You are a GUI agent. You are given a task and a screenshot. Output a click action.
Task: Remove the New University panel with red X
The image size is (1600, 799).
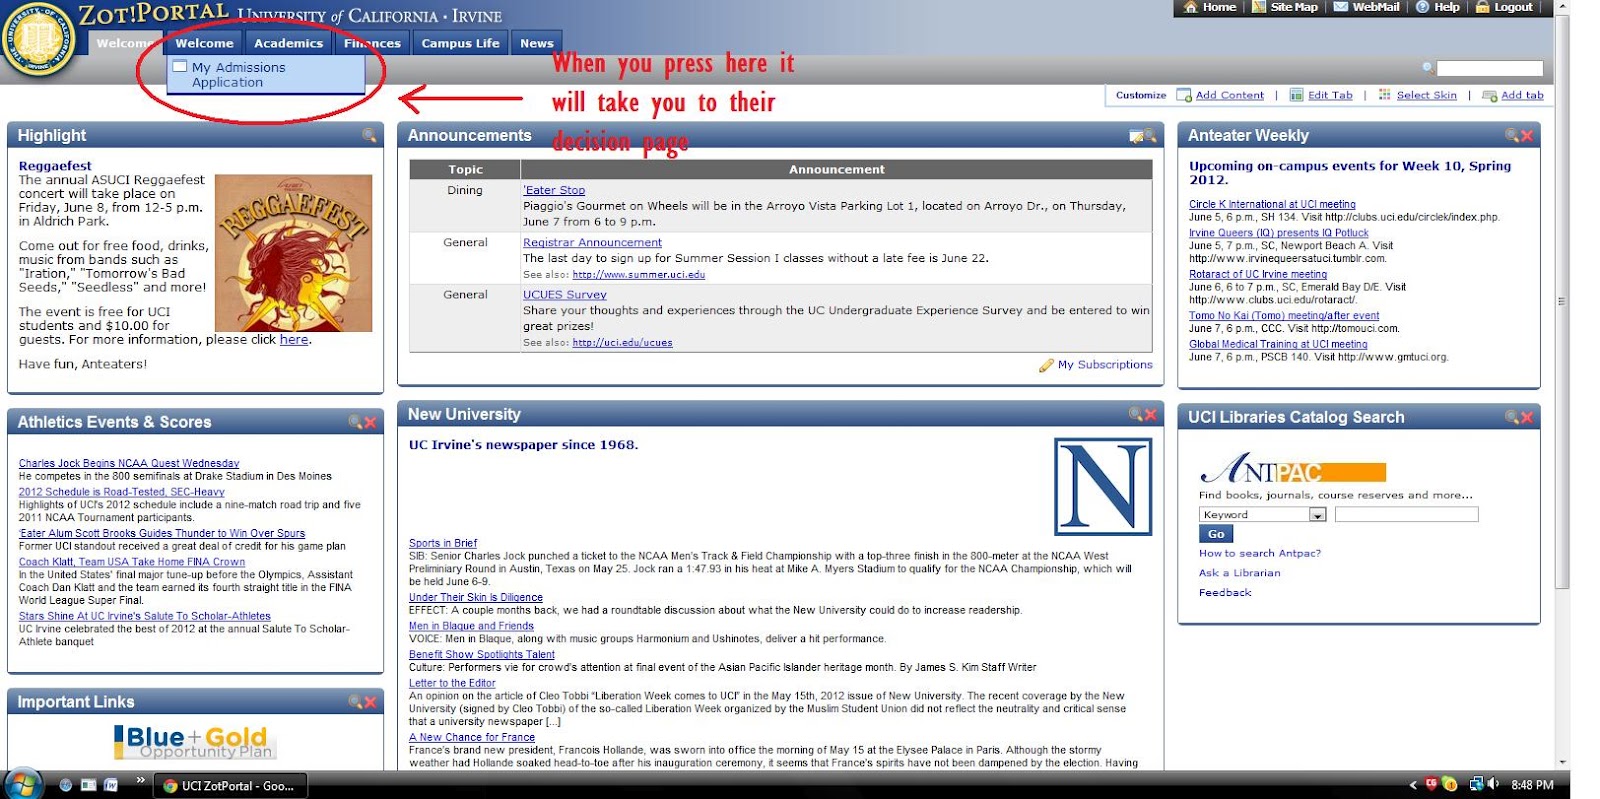(x=1150, y=414)
